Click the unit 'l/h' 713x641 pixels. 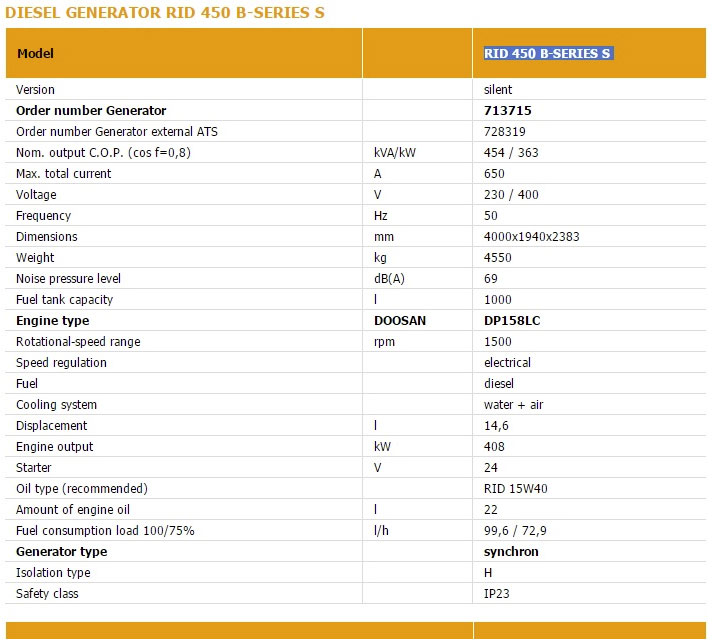pyautogui.click(x=381, y=531)
